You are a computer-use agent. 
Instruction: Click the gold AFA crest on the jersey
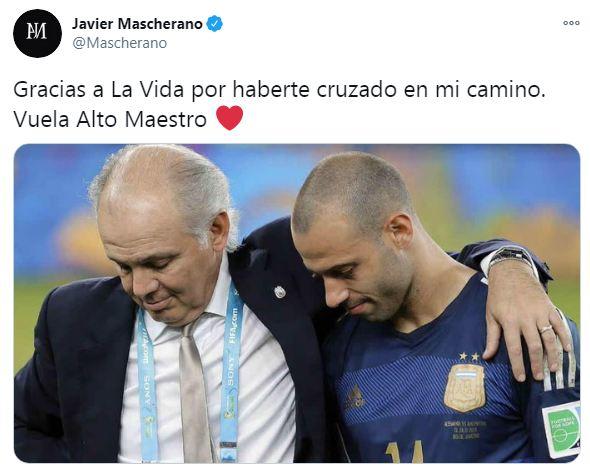pyautogui.click(x=464, y=388)
